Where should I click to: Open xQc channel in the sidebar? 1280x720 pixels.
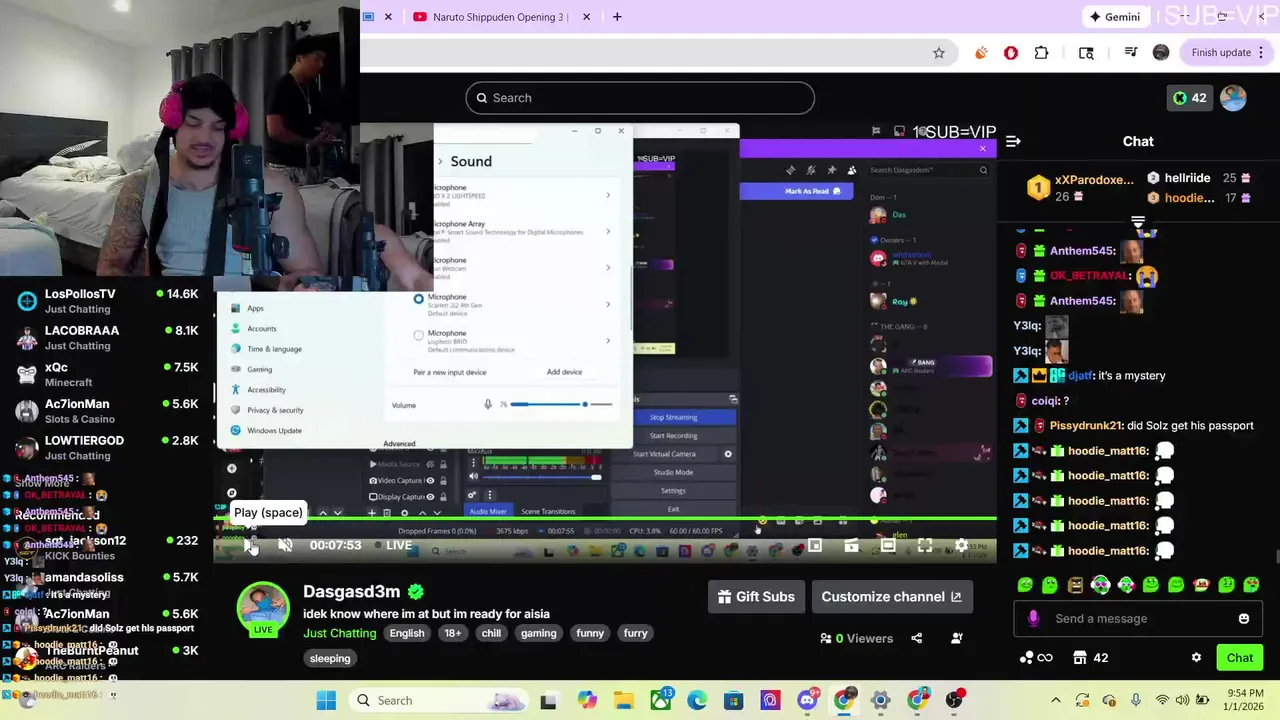tap(108, 374)
